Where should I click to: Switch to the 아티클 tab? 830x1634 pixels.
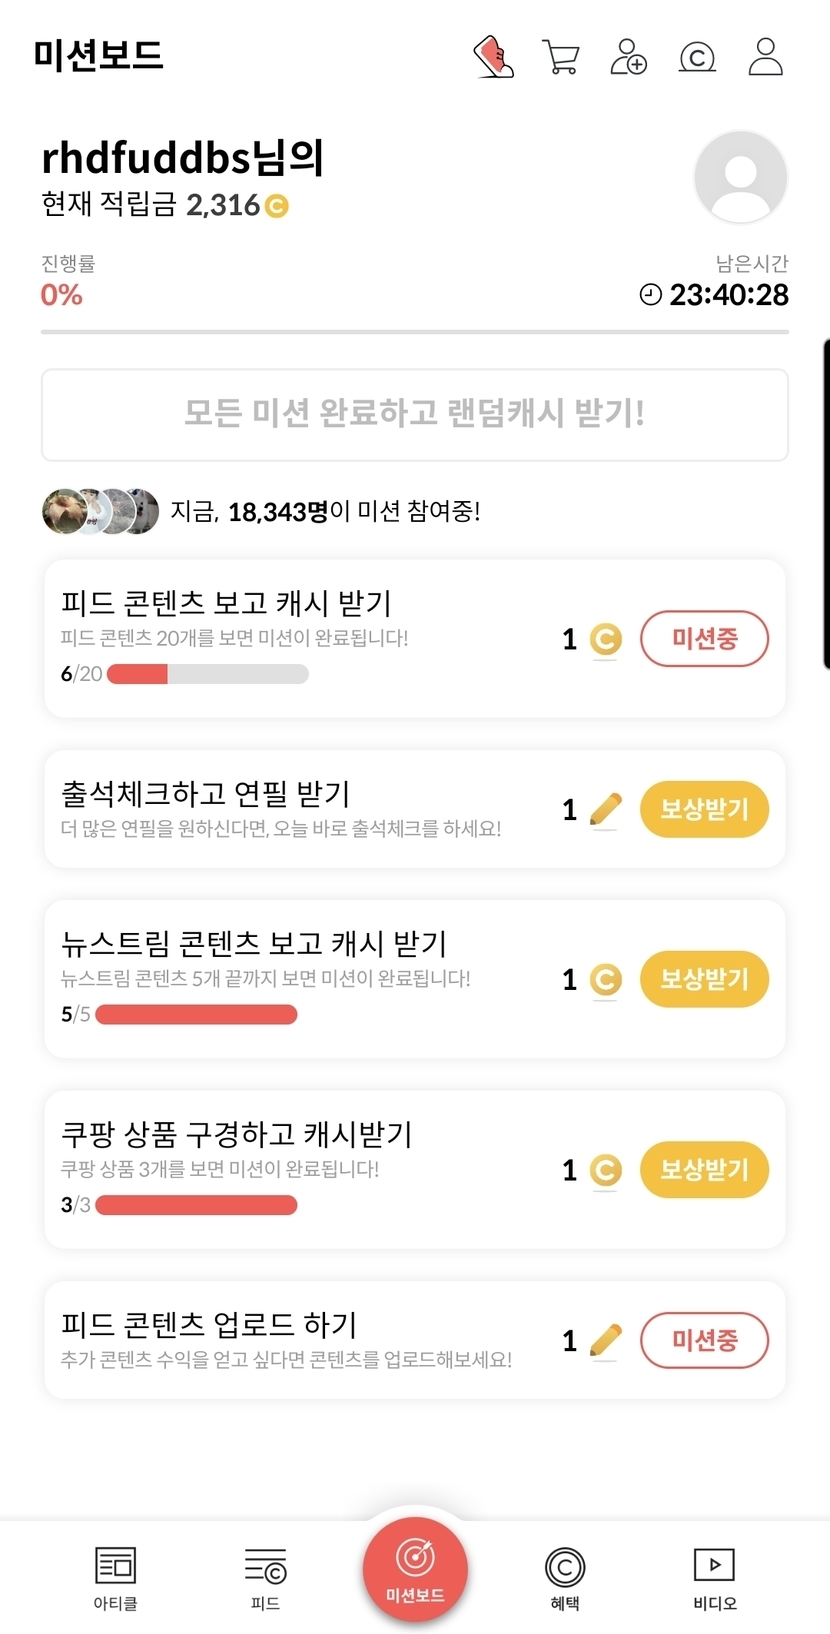pyautogui.click(x=115, y=1577)
